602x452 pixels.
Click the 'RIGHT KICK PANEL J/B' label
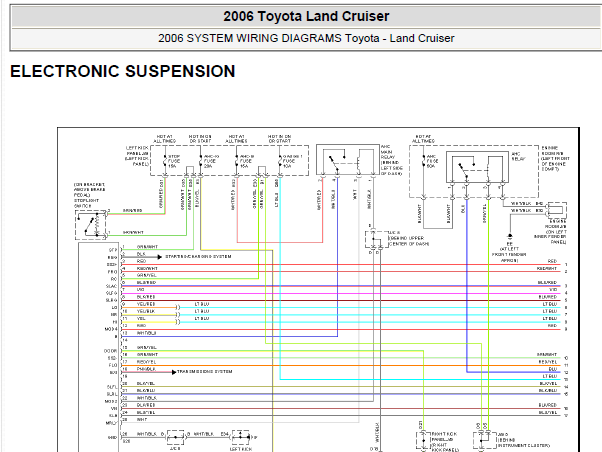[x=445, y=442]
